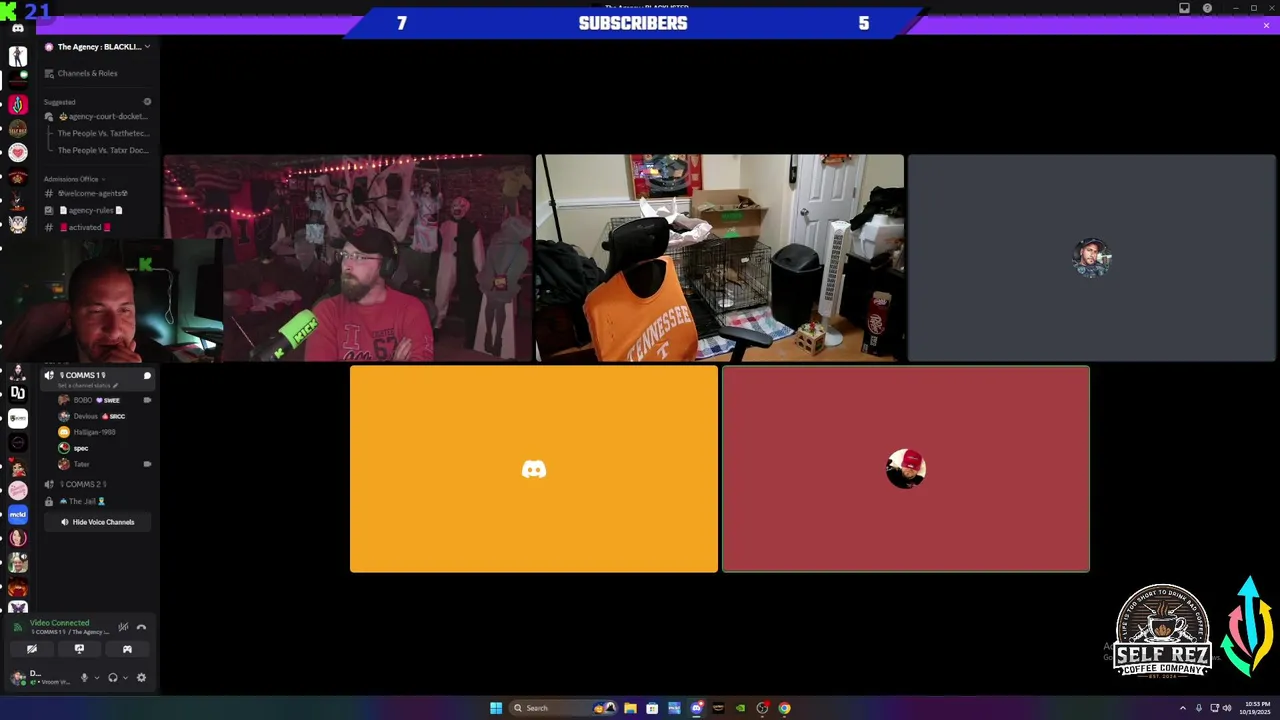Open server with heart circle icon
The width and height of the screenshot is (1280, 720).
pos(18,152)
